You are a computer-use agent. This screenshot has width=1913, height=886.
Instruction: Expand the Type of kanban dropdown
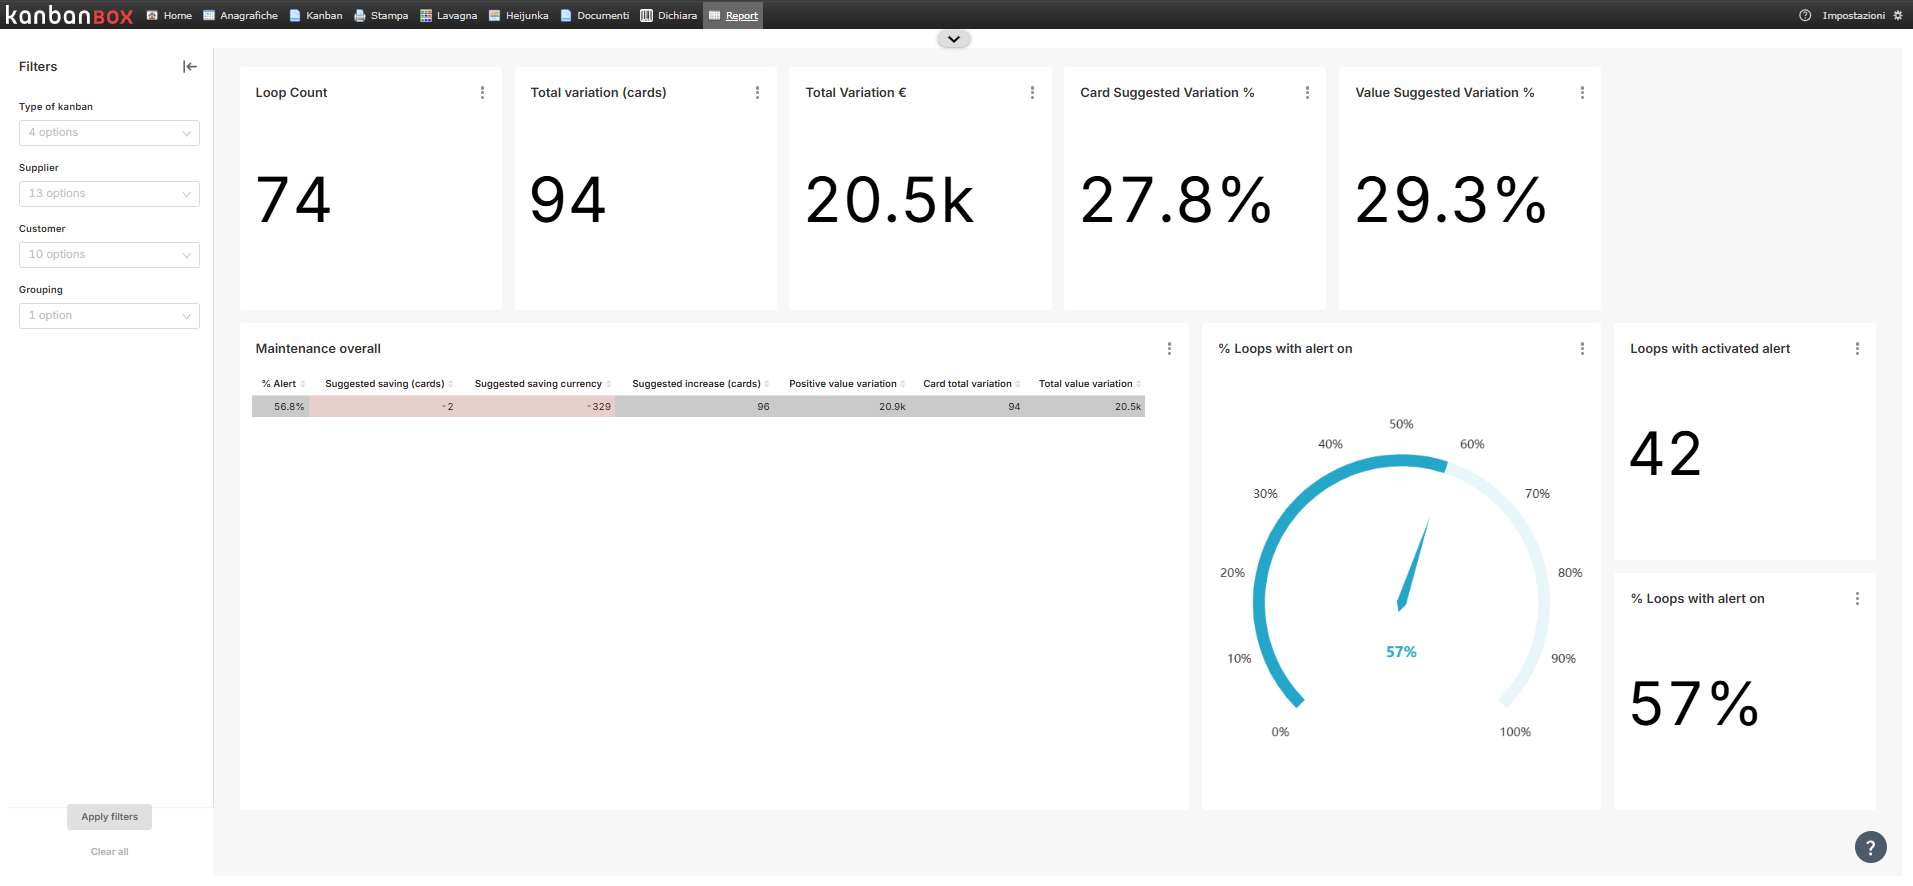click(109, 133)
